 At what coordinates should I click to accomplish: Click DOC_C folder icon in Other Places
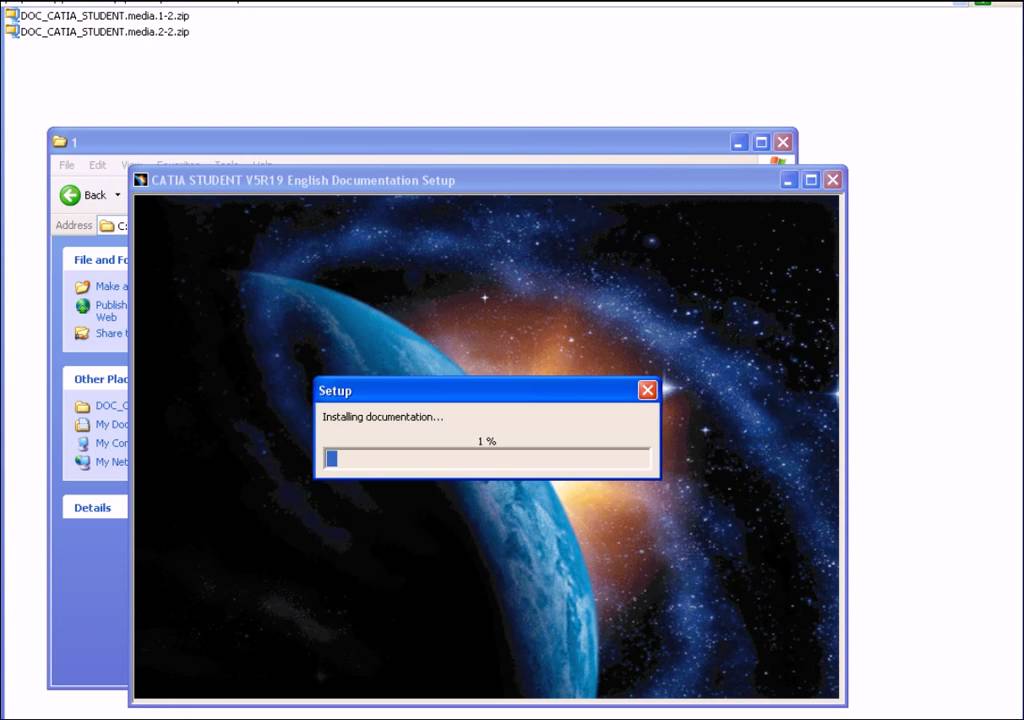[82, 406]
